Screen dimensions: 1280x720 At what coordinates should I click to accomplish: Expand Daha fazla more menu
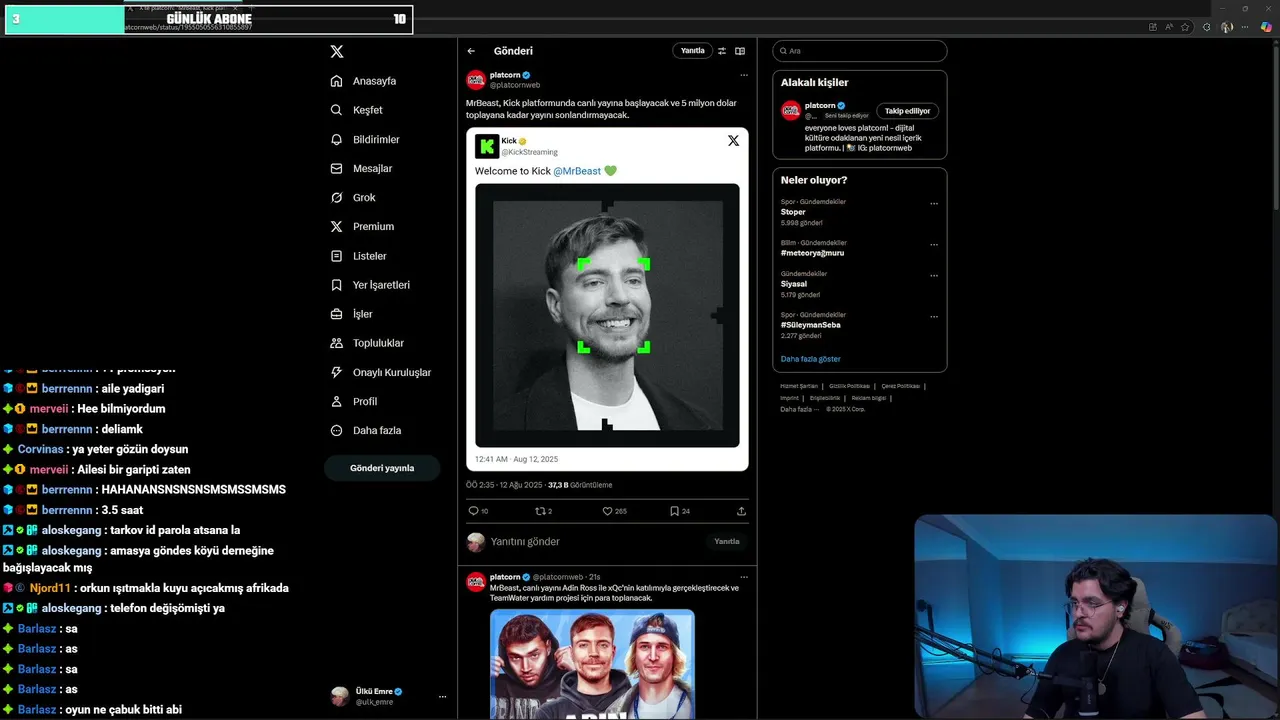pyautogui.click(x=366, y=430)
